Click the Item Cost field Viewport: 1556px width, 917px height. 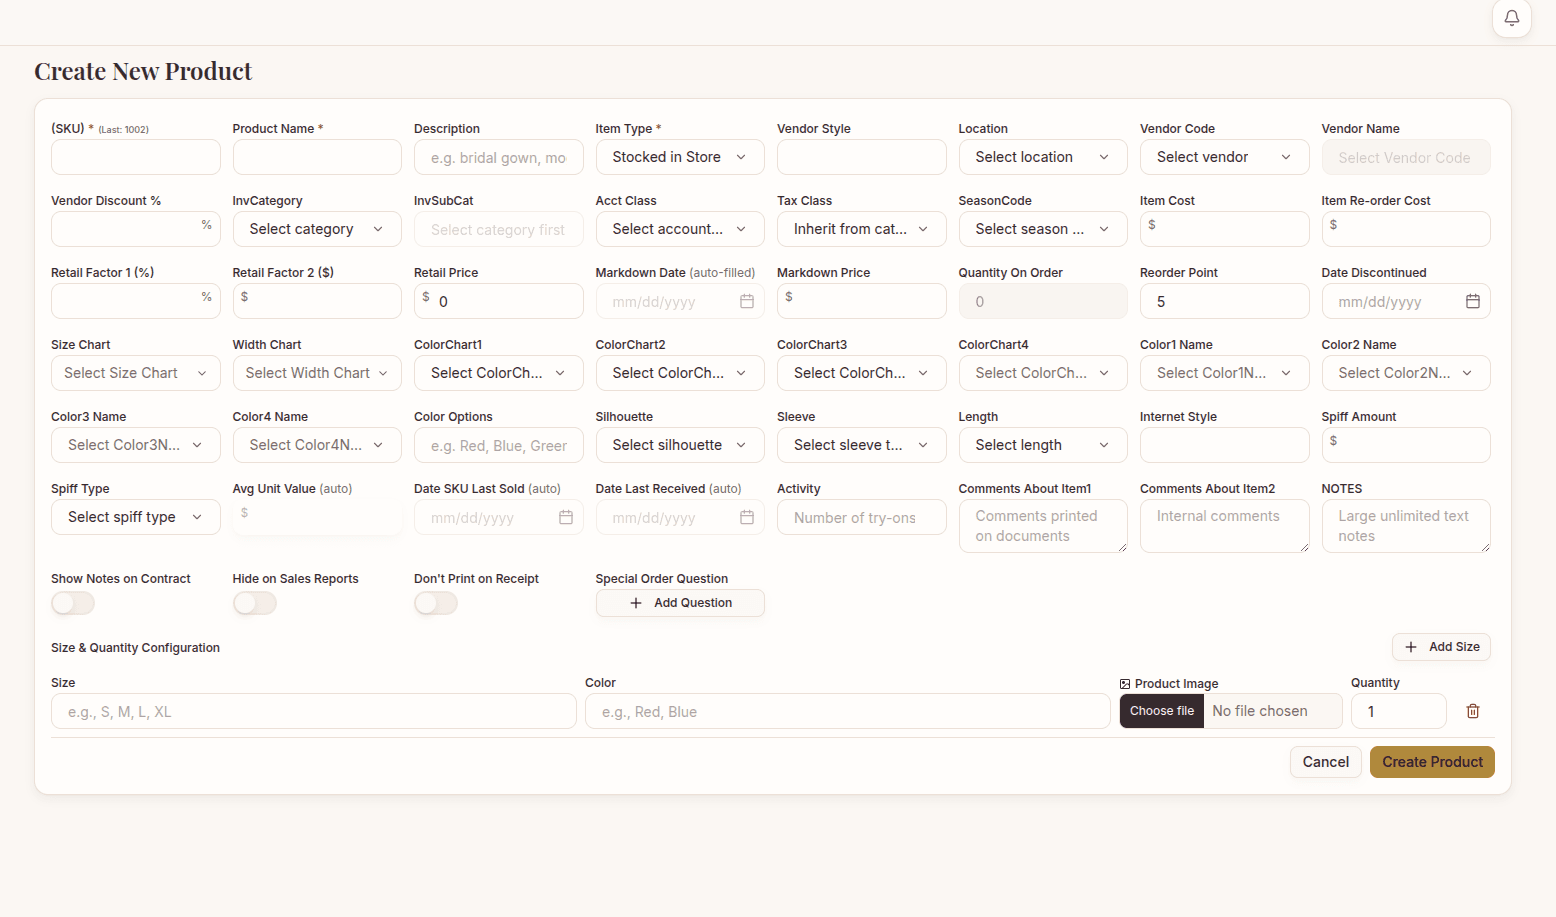(1224, 229)
